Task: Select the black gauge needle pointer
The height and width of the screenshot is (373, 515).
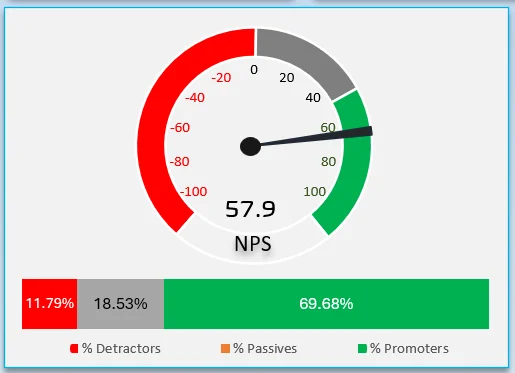Action: coord(315,137)
